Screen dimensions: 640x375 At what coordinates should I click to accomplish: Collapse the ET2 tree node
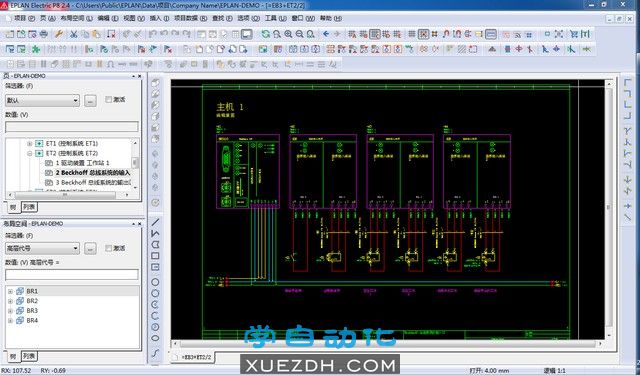click(x=29, y=153)
